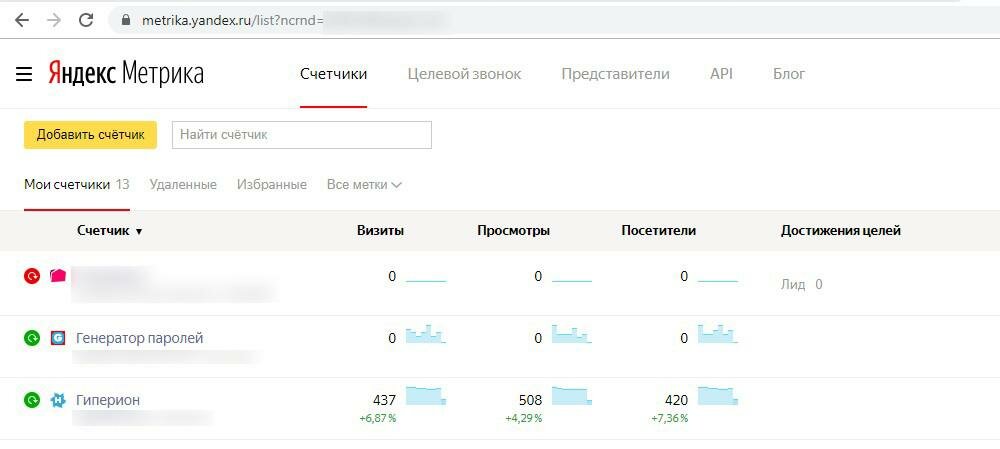Click the Гиперион site favicon

click(58, 400)
